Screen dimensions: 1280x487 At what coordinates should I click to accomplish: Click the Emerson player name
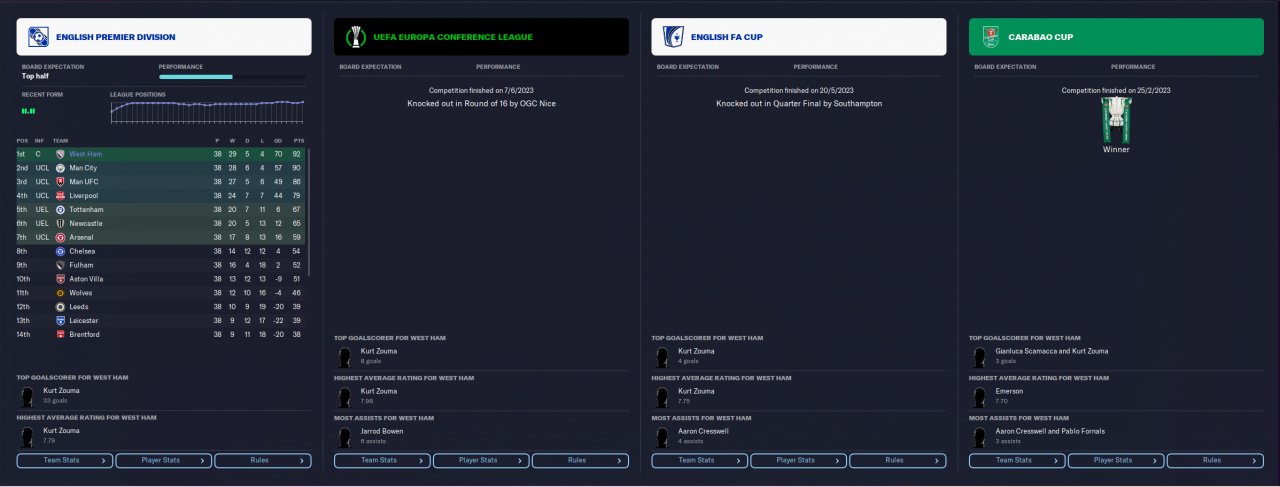pos(1011,391)
